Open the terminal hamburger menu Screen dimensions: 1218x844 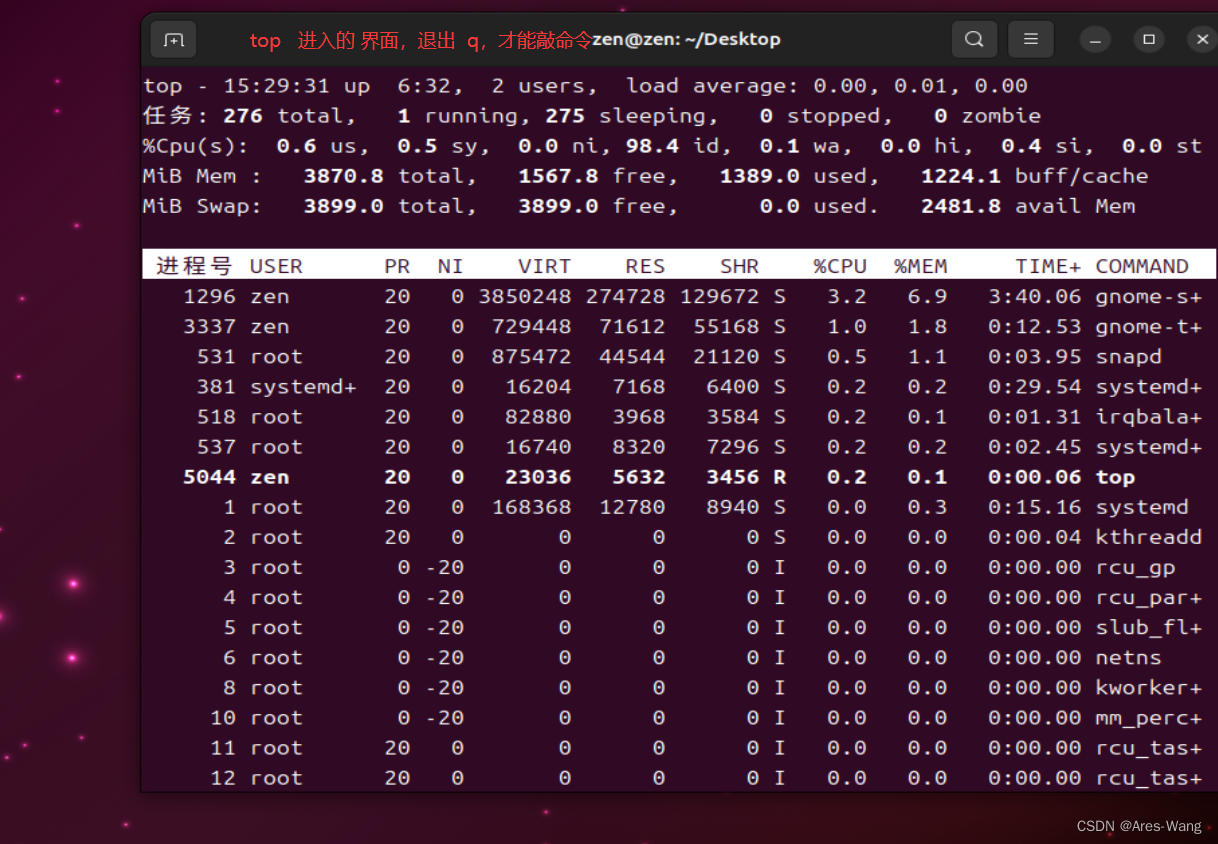1031,40
